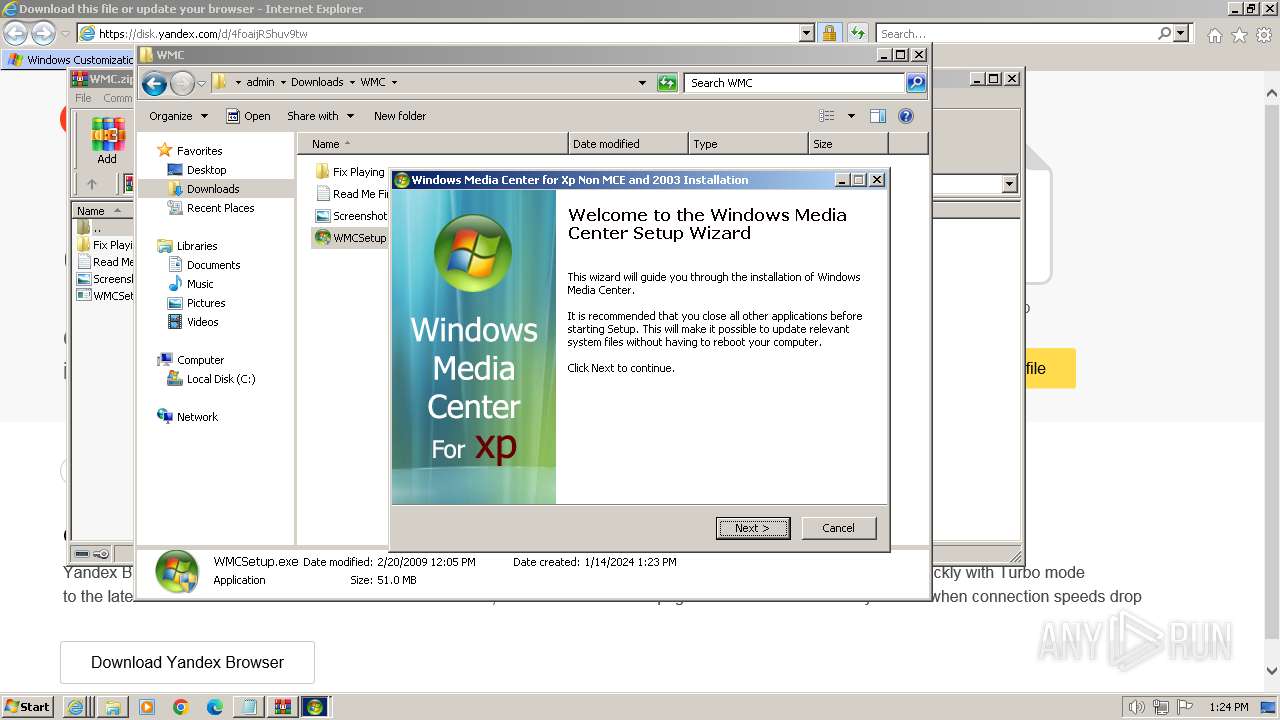1280x720 pixels.
Task: Open Internet Explorer from the taskbar
Action: pyautogui.click(x=75, y=707)
